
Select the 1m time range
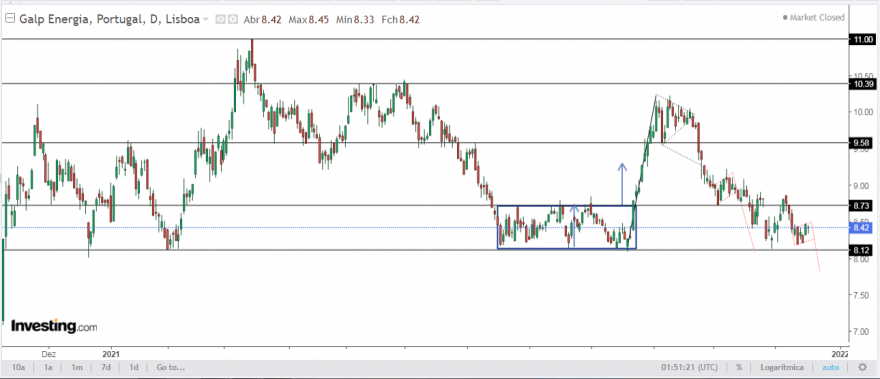tap(77, 368)
